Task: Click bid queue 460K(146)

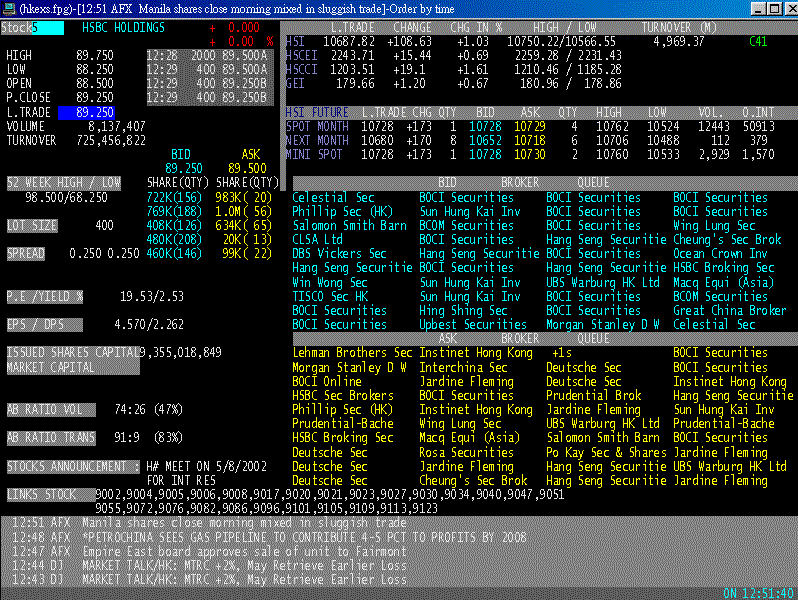Action: coord(174,253)
